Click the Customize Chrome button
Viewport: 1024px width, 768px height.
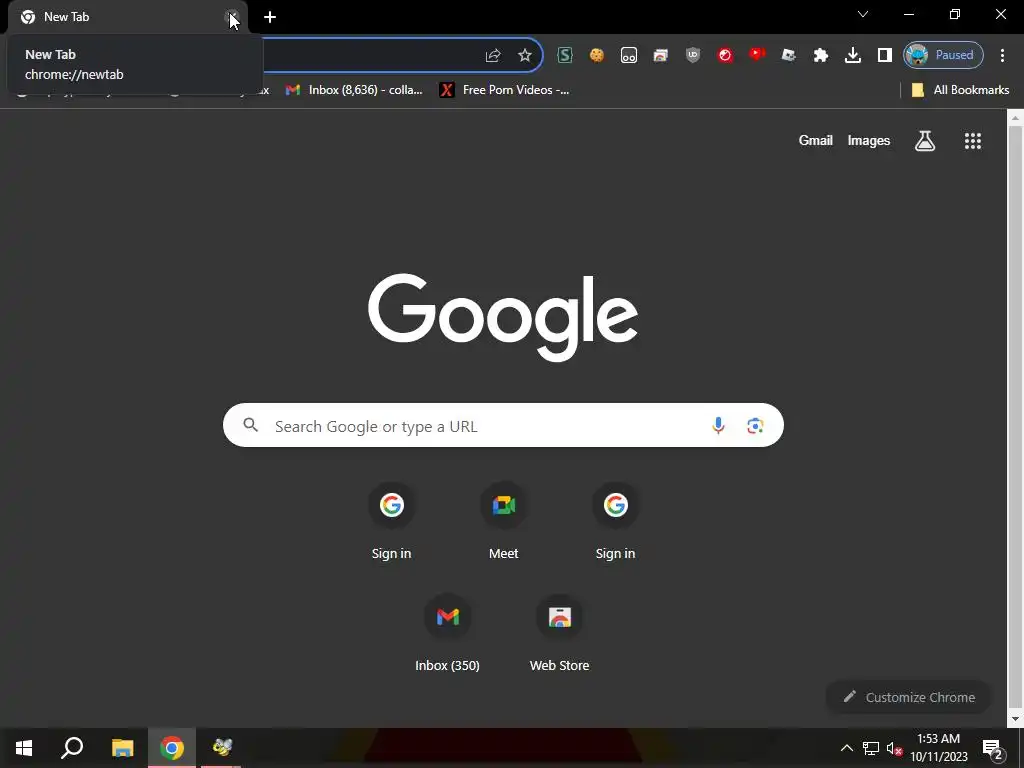[x=909, y=697]
